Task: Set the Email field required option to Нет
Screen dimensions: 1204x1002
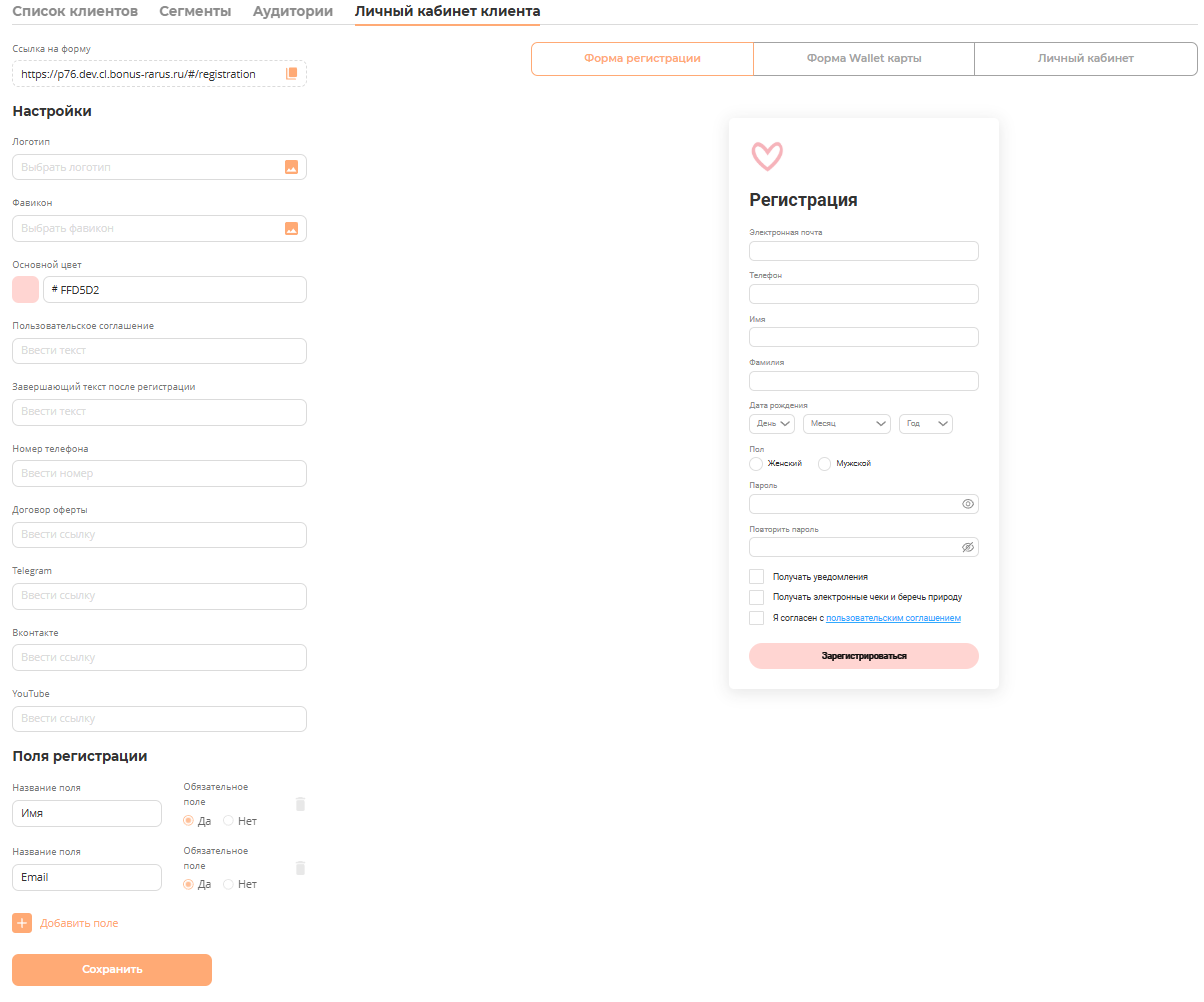Action: point(229,884)
